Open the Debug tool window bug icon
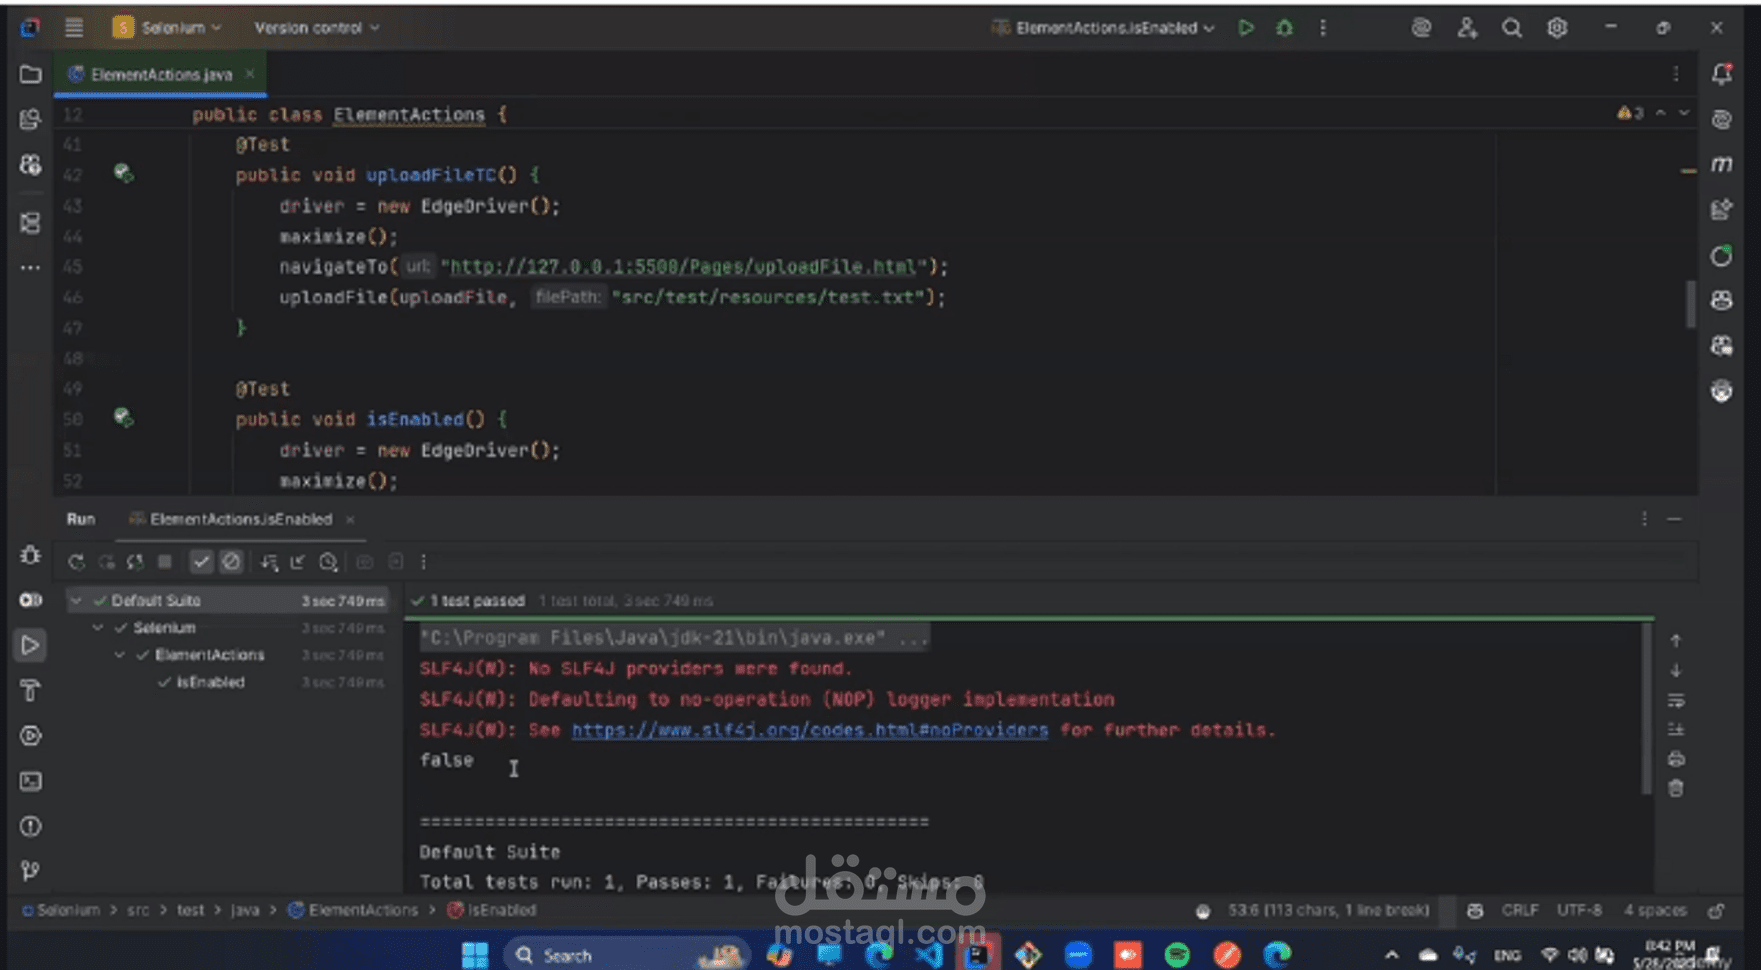Screen dimensions: 1761x970 (30, 555)
